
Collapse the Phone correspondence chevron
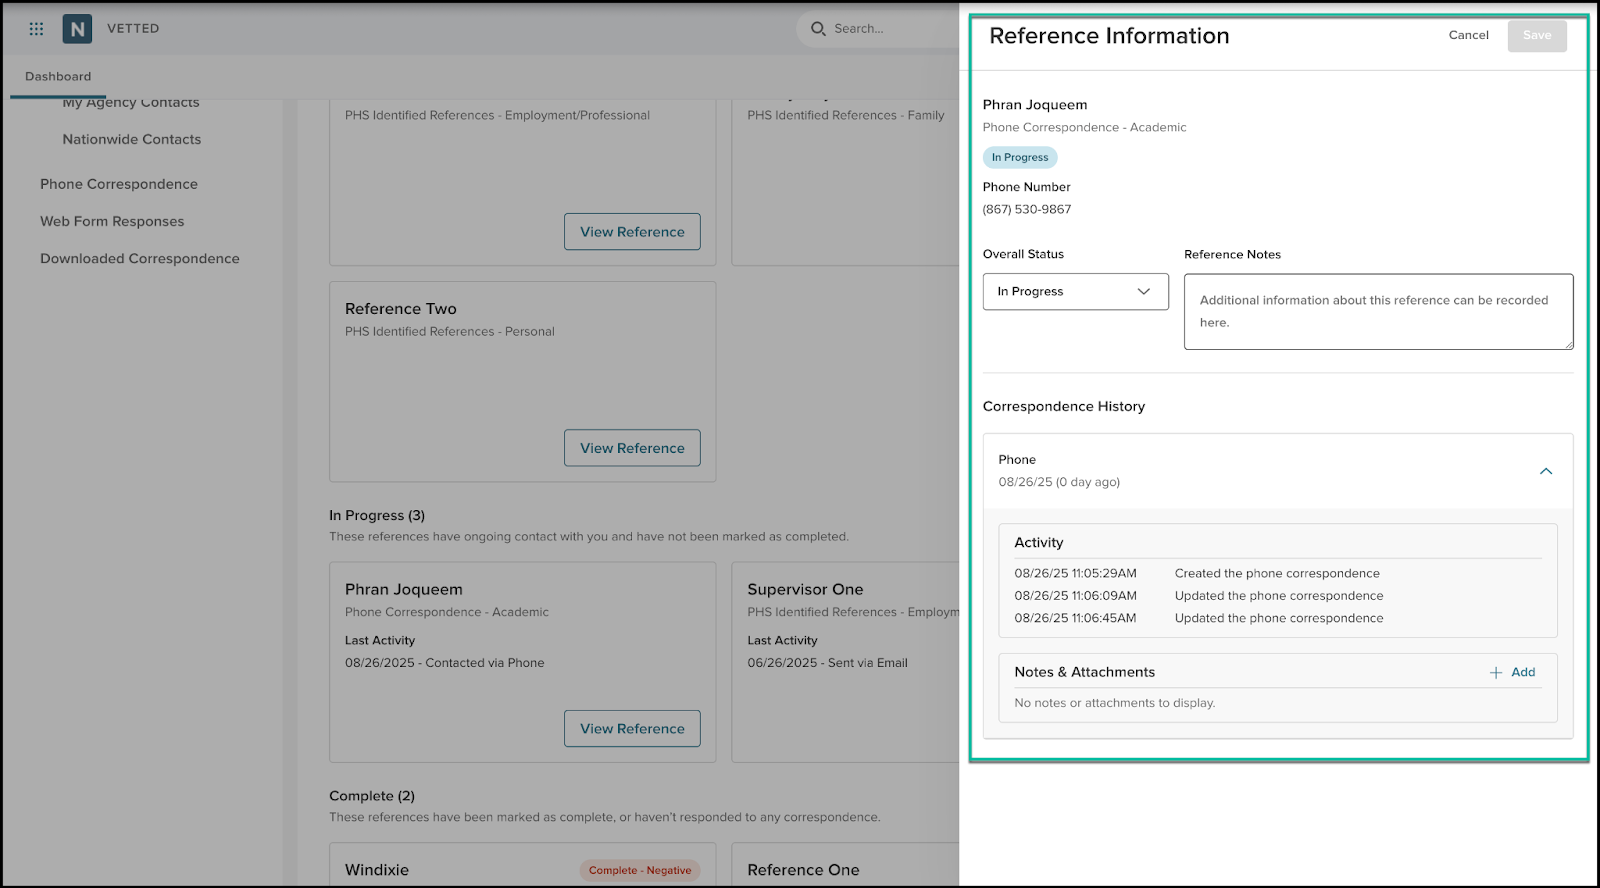pos(1546,471)
